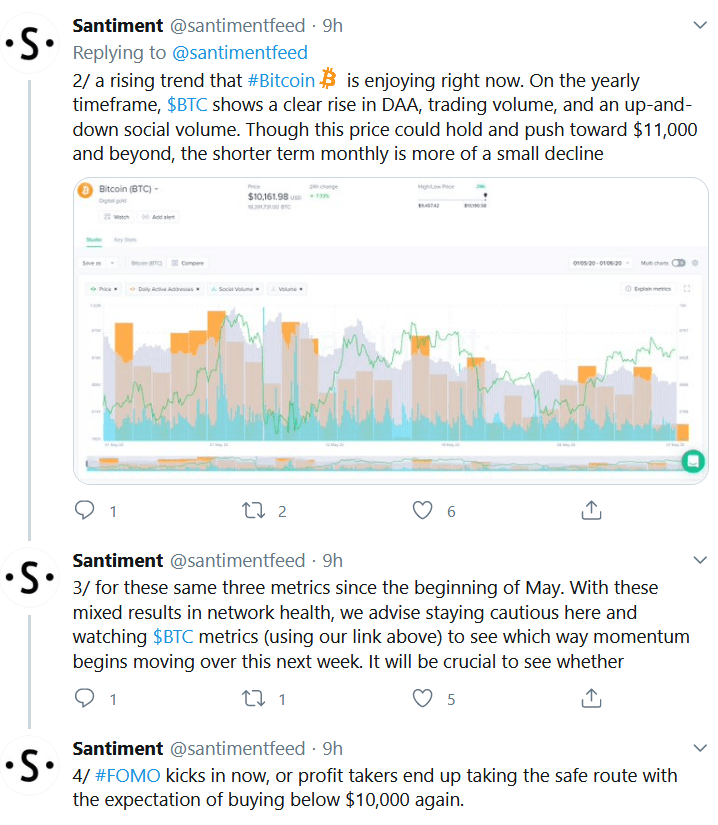This screenshot has height=825, width=718.
Task: Share the 2/ tweet with Bitcoin chart
Action: (x=591, y=510)
